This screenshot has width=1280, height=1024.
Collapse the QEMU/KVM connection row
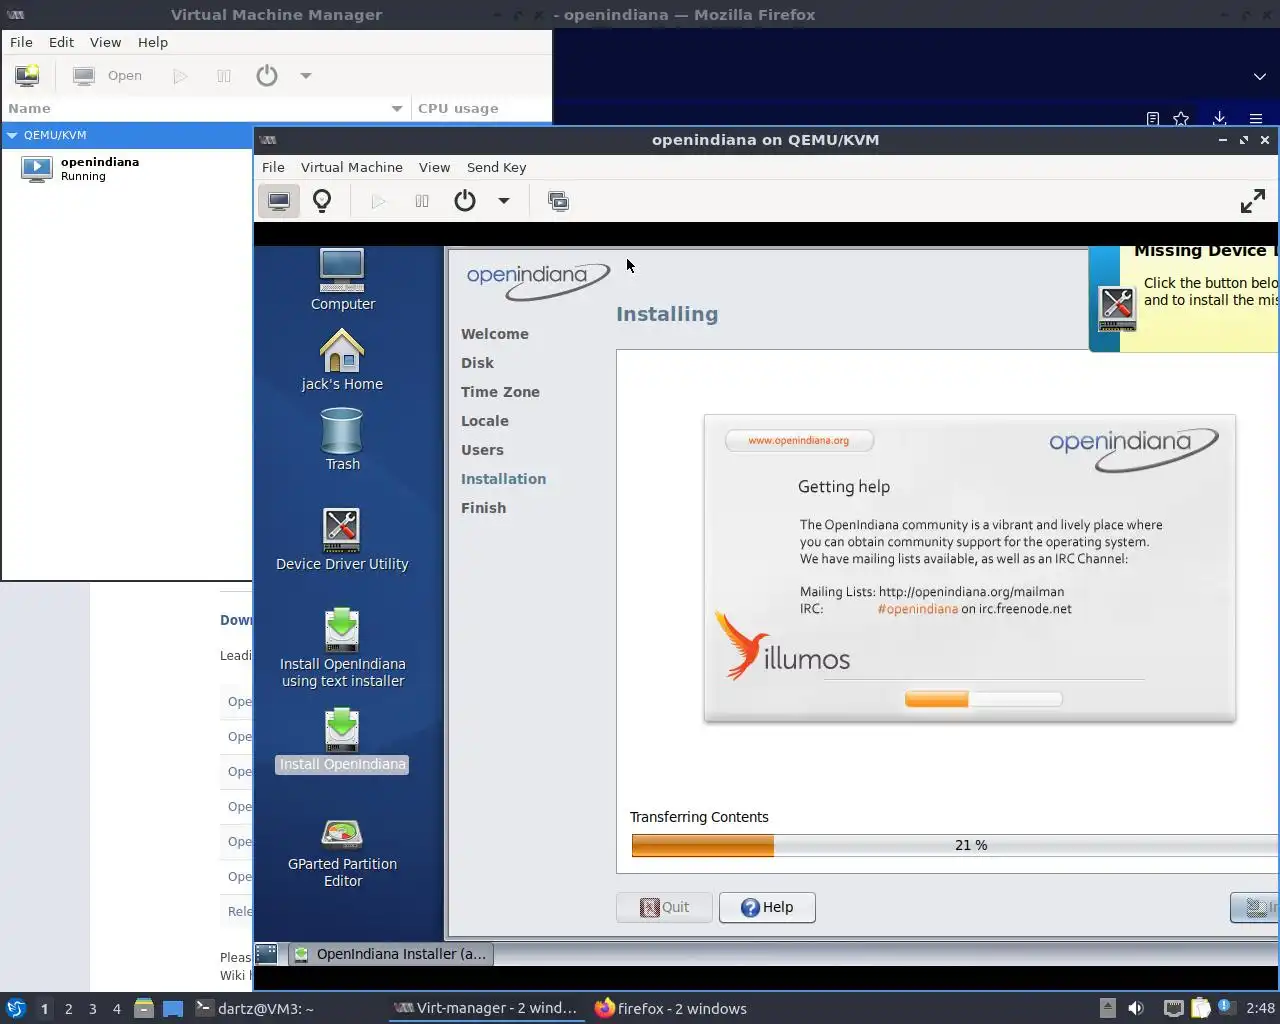click(x=12, y=135)
